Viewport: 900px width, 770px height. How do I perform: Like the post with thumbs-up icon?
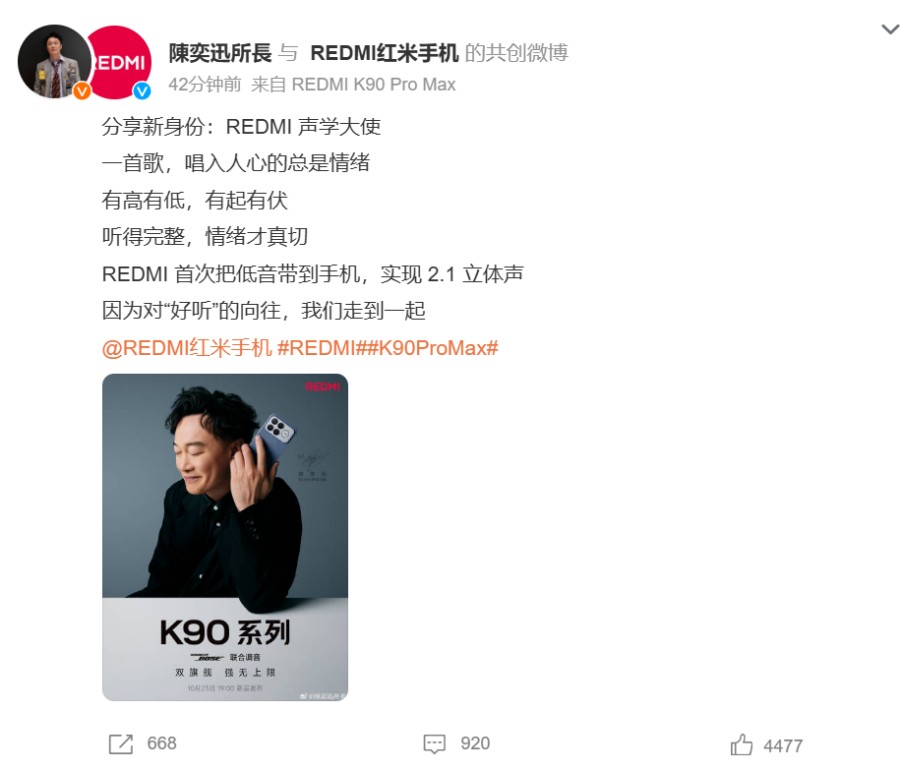pyautogui.click(x=741, y=745)
